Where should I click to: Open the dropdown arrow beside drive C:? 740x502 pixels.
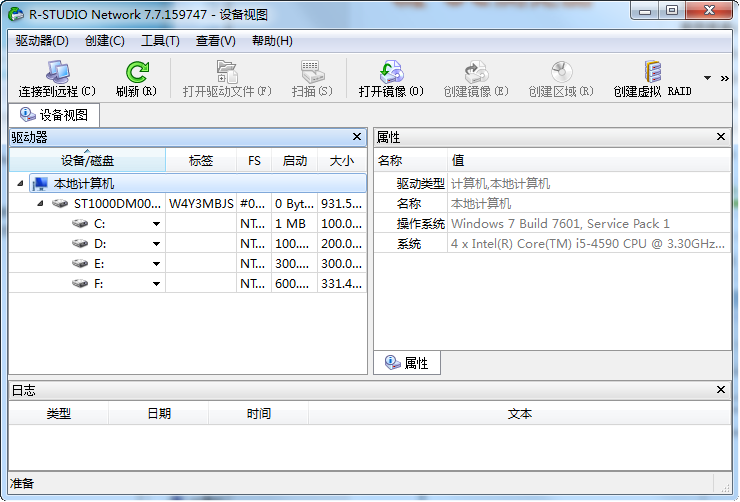(x=156, y=224)
